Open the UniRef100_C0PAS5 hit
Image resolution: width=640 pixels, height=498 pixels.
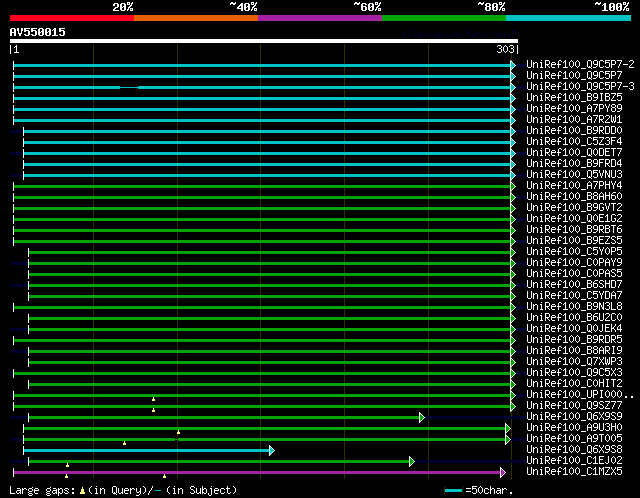(574, 273)
